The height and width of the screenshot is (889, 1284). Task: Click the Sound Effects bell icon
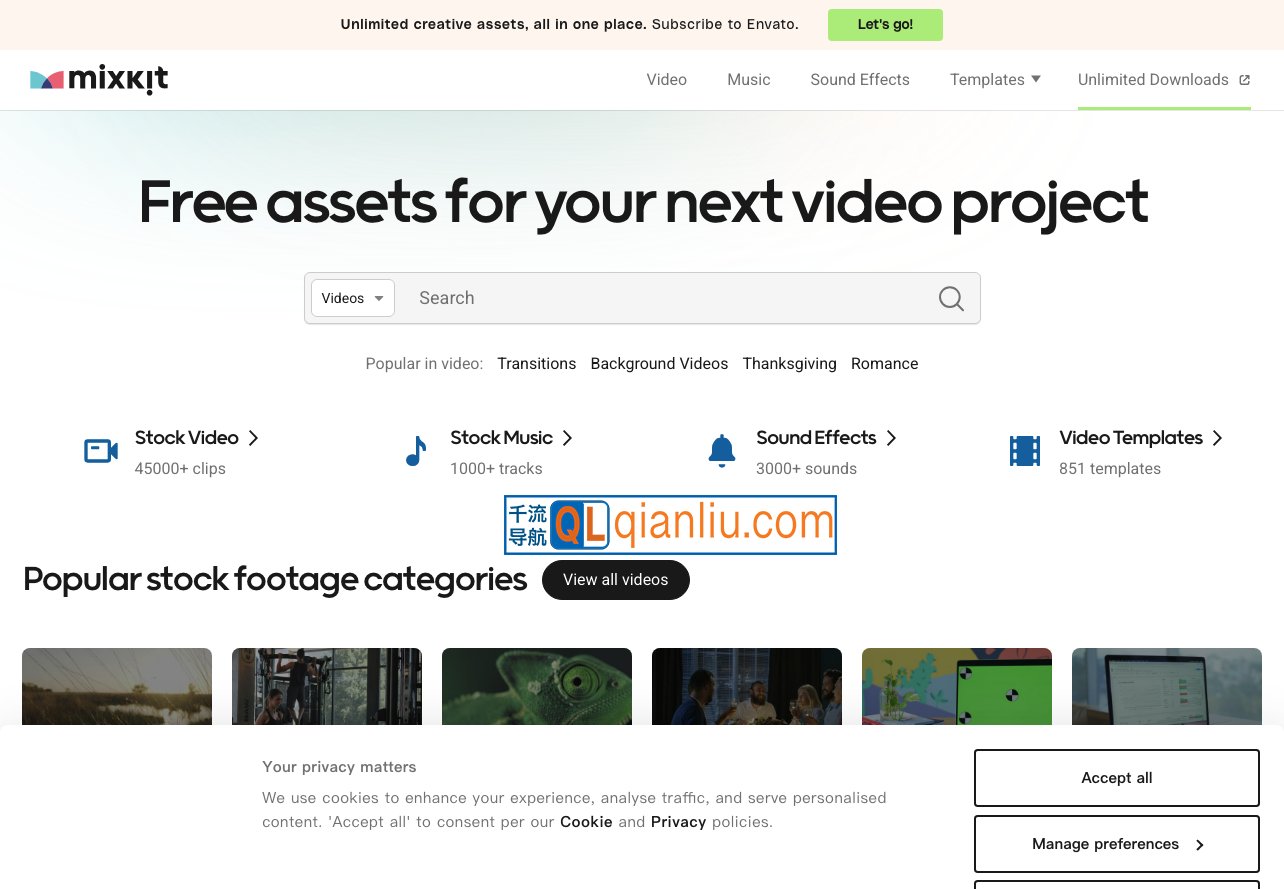pyautogui.click(x=721, y=452)
